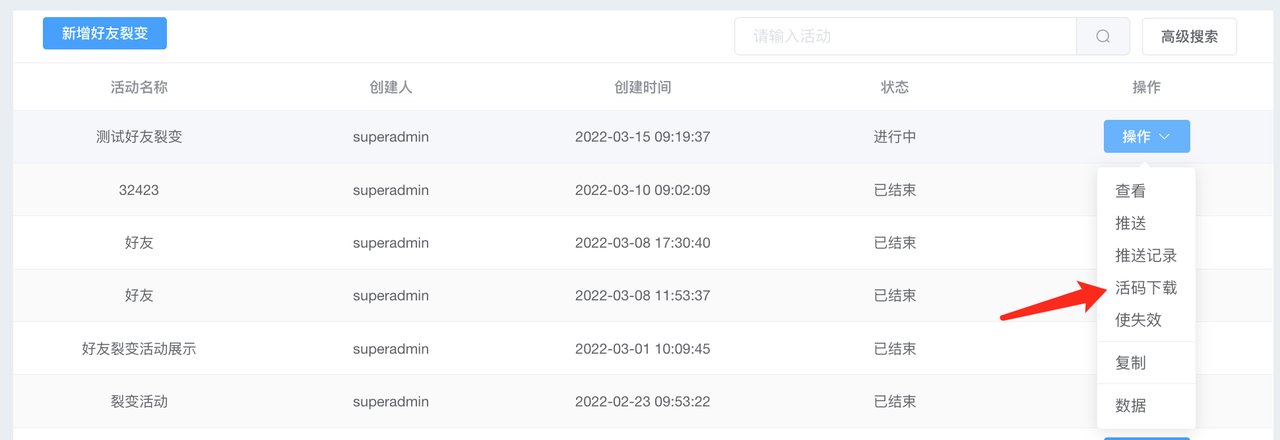Select the 32423 activity row
The width and height of the screenshot is (1280, 440).
[x=640, y=190]
